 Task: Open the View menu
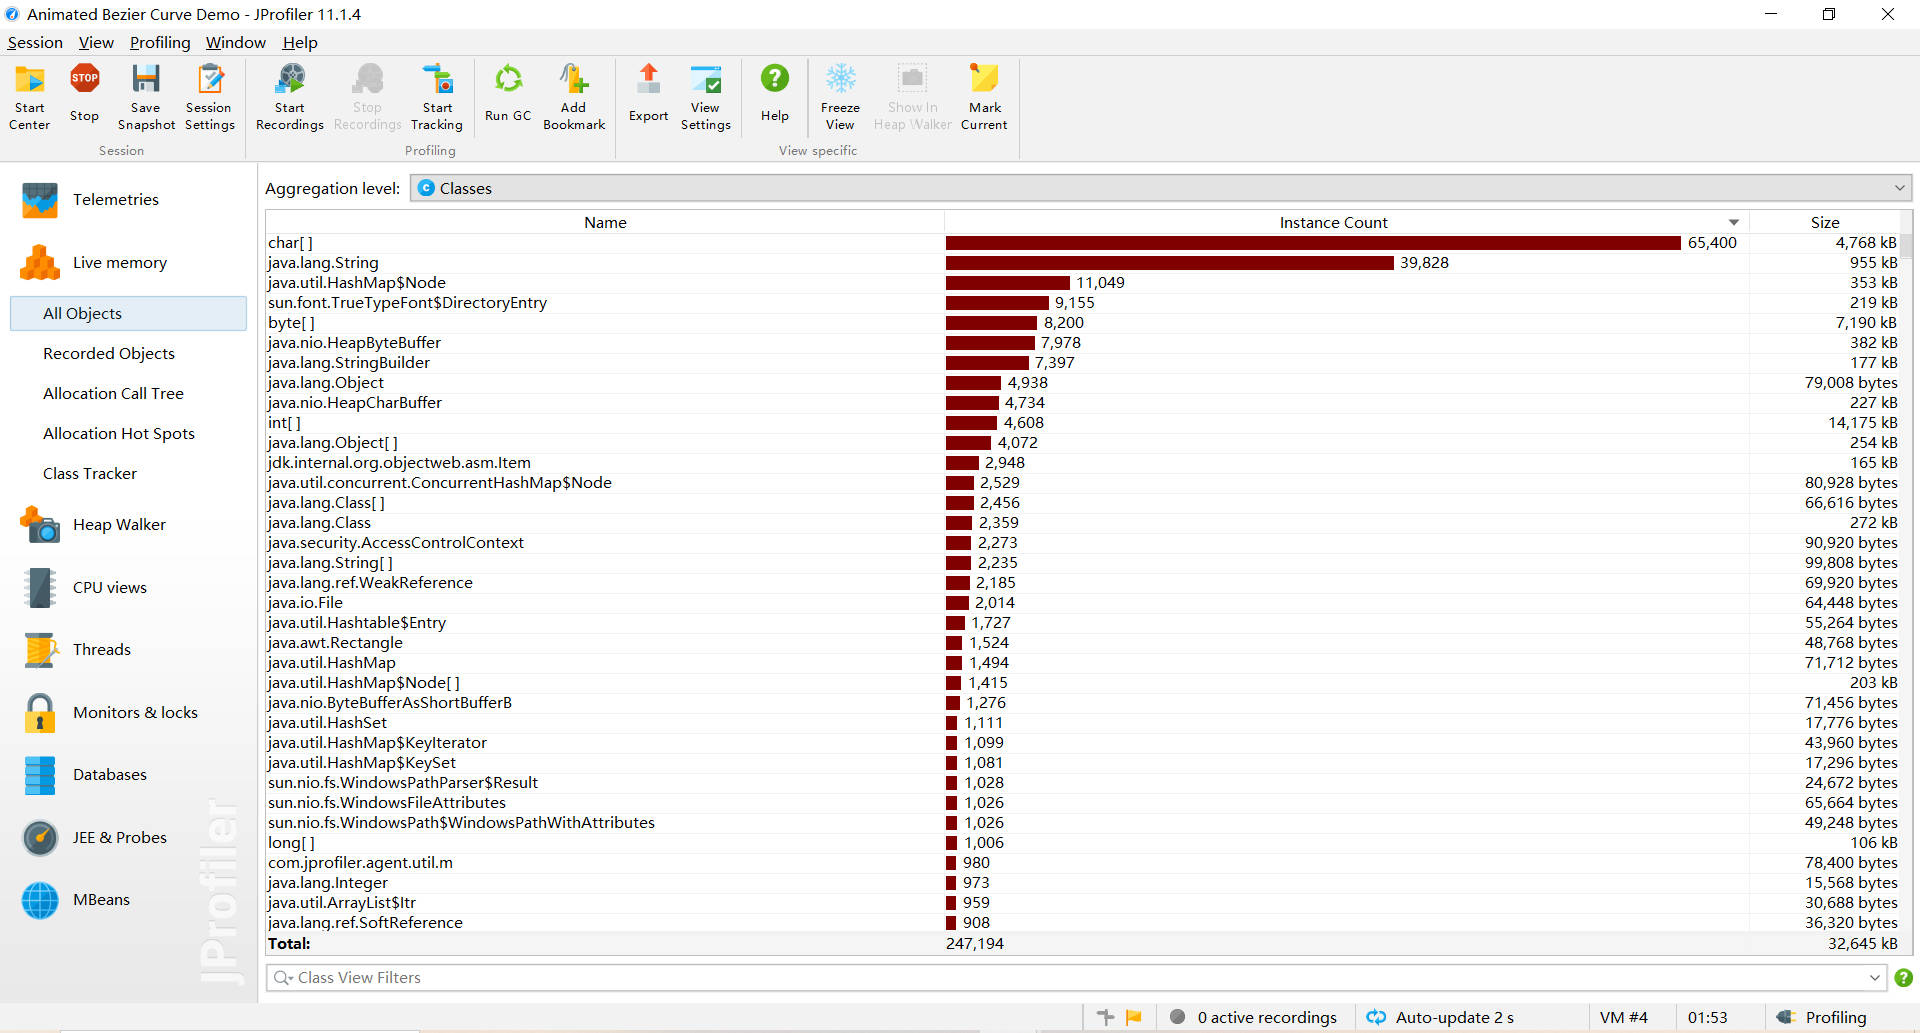[x=96, y=42]
